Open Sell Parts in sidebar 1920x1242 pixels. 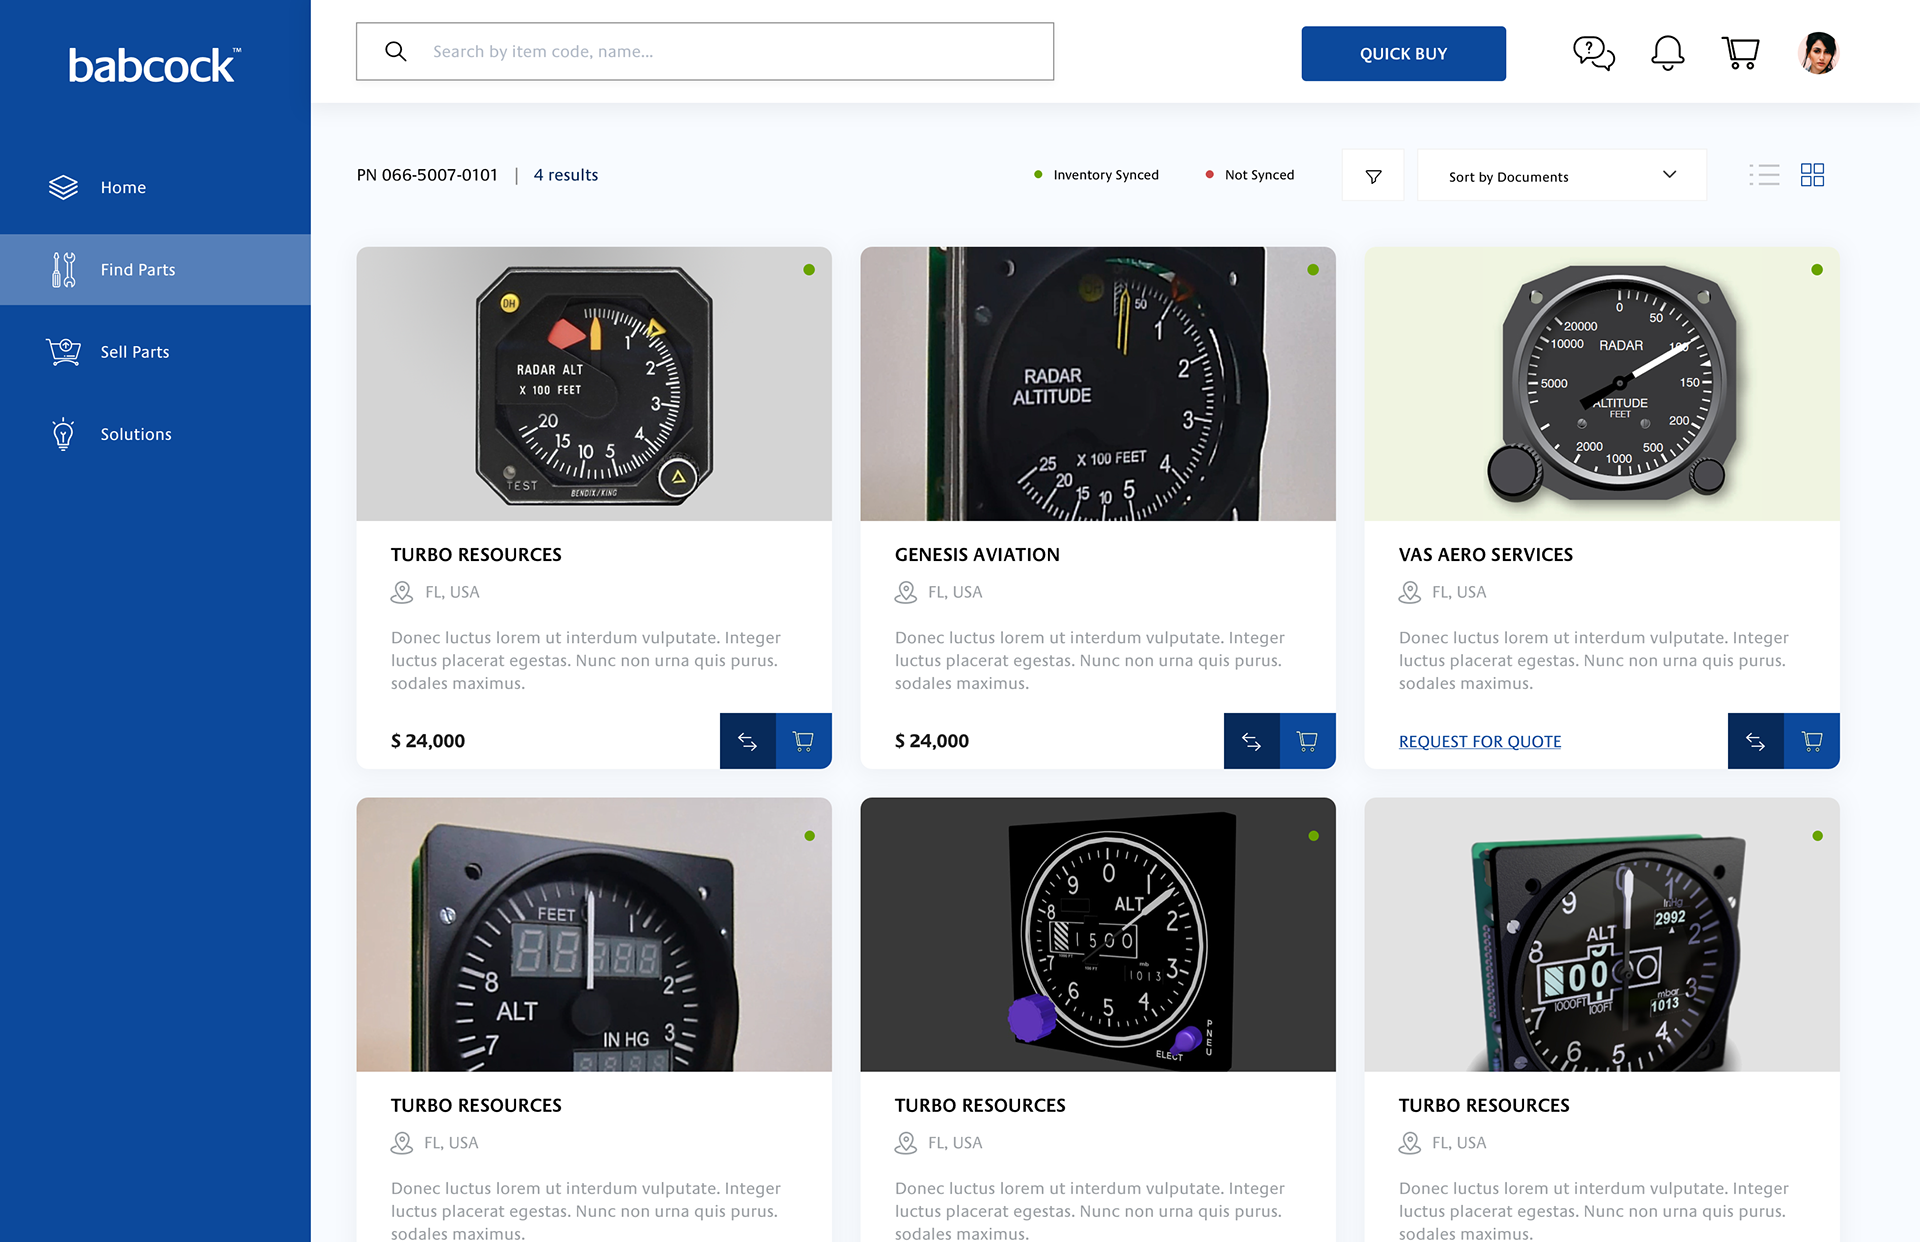135,352
